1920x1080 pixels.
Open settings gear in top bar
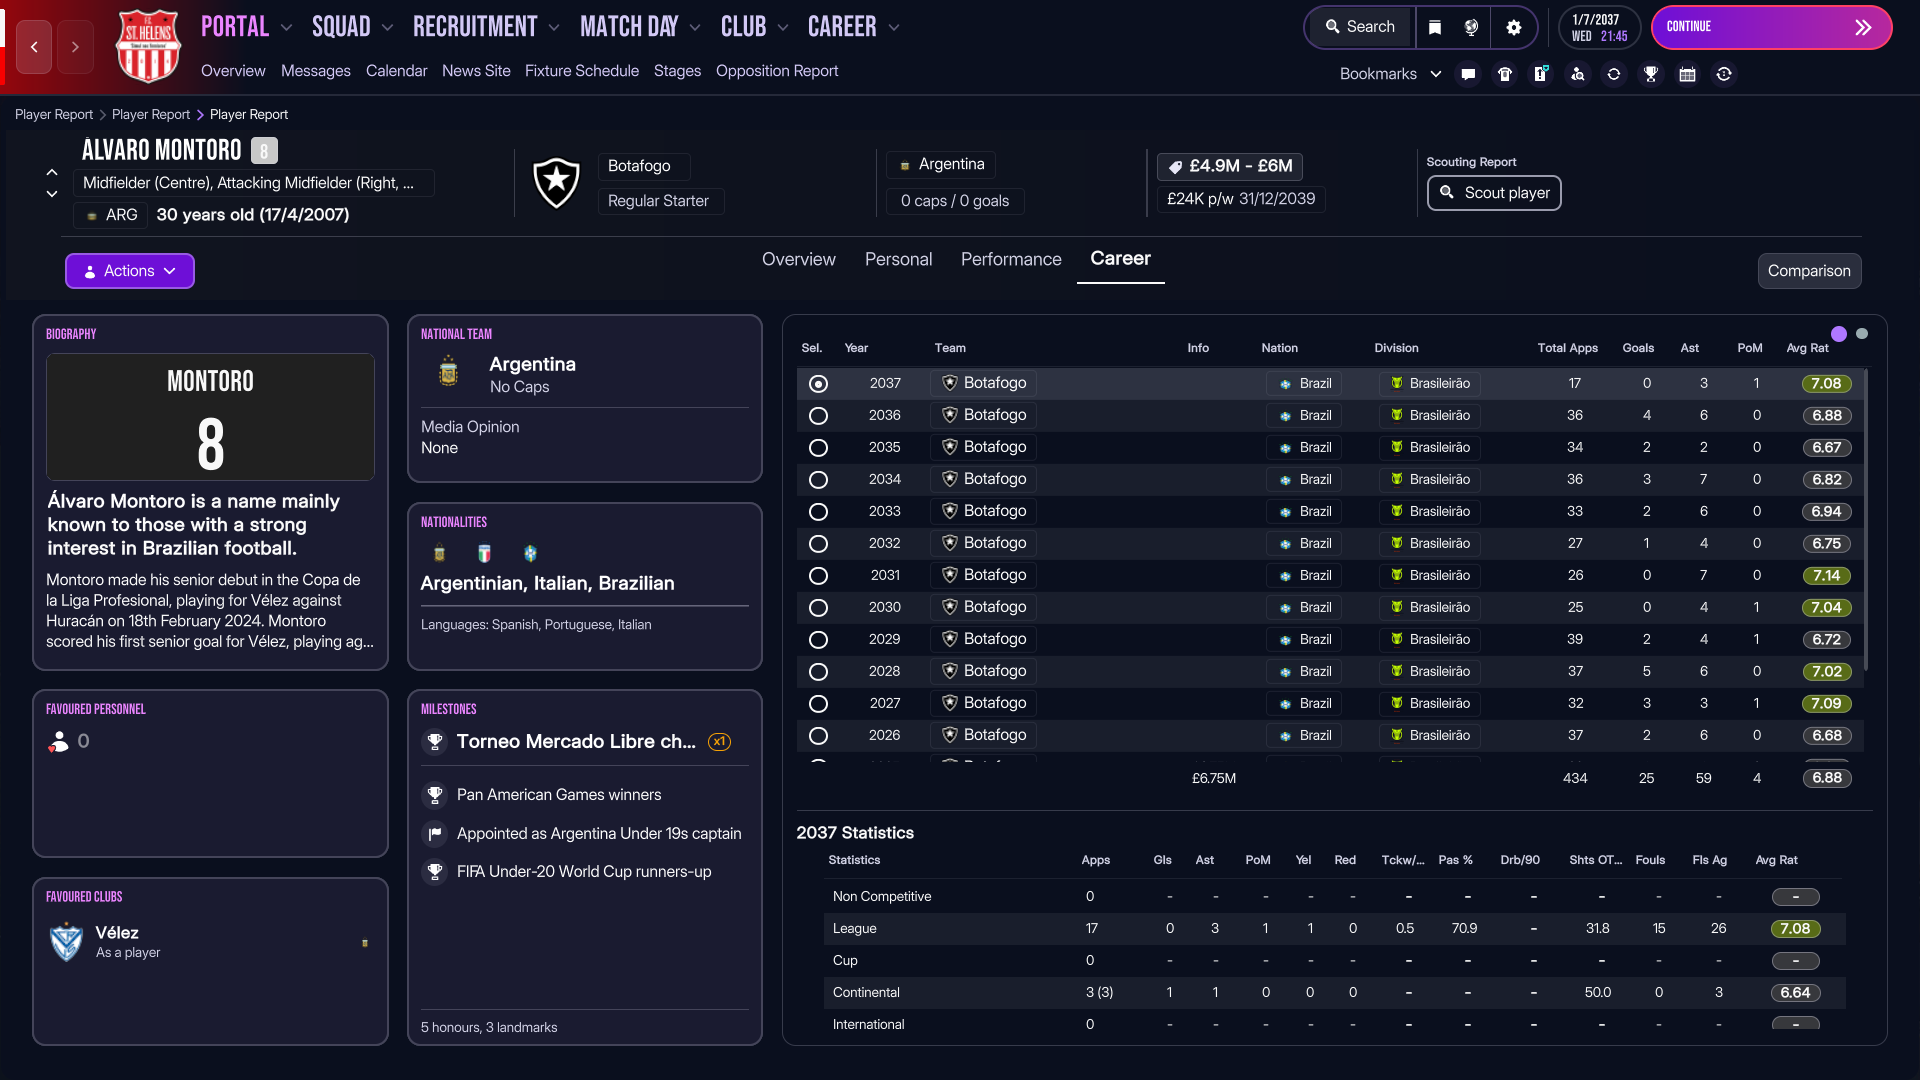[1514, 27]
